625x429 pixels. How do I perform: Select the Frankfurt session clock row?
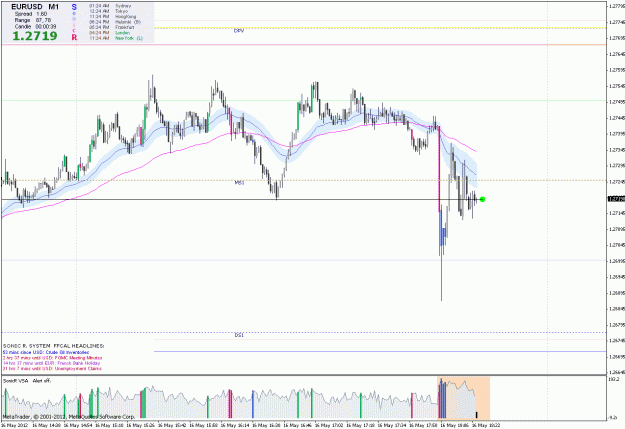click(x=112, y=28)
